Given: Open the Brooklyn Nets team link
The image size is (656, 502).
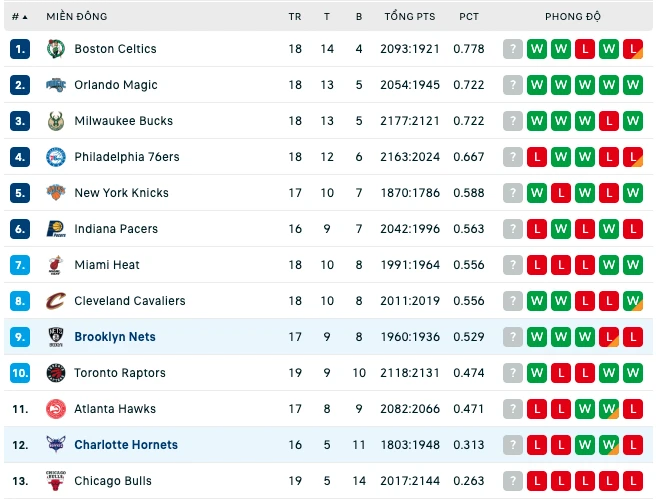Looking at the screenshot, I should pyautogui.click(x=115, y=337).
